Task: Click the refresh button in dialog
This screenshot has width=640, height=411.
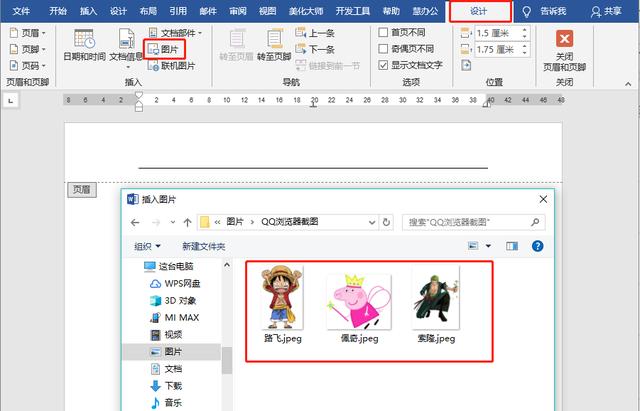Action: 386,222
